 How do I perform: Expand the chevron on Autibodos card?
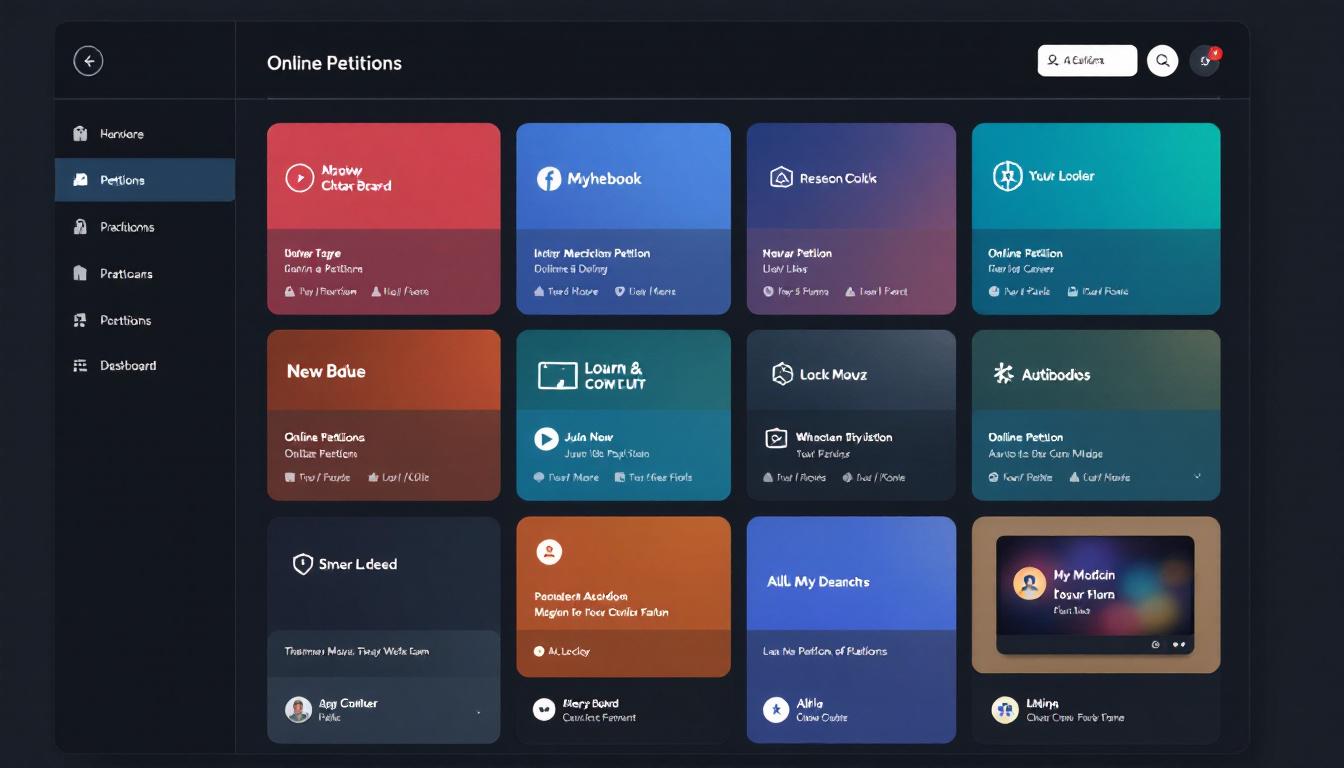(x=1198, y=477)
